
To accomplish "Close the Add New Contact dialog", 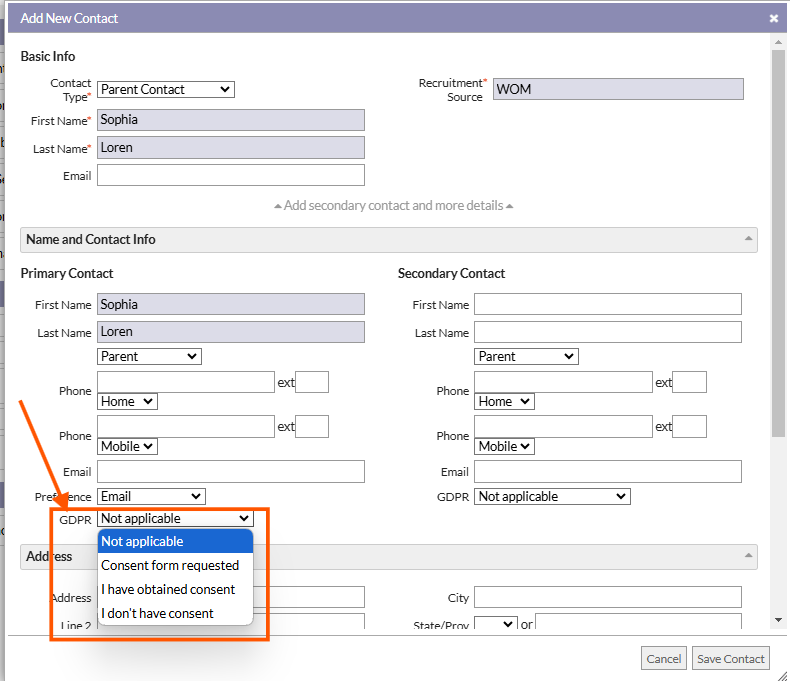I will pyautogui.click(x=773, y=18).
